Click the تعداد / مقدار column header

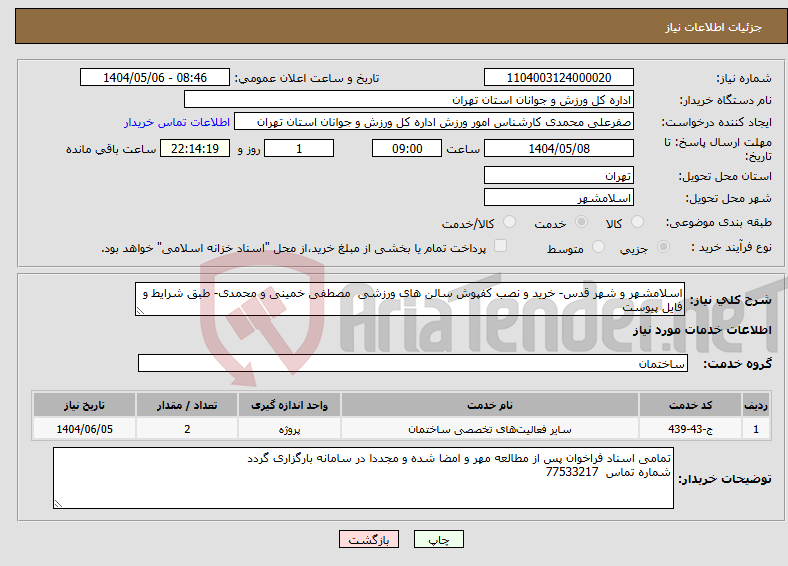(186, 405)
